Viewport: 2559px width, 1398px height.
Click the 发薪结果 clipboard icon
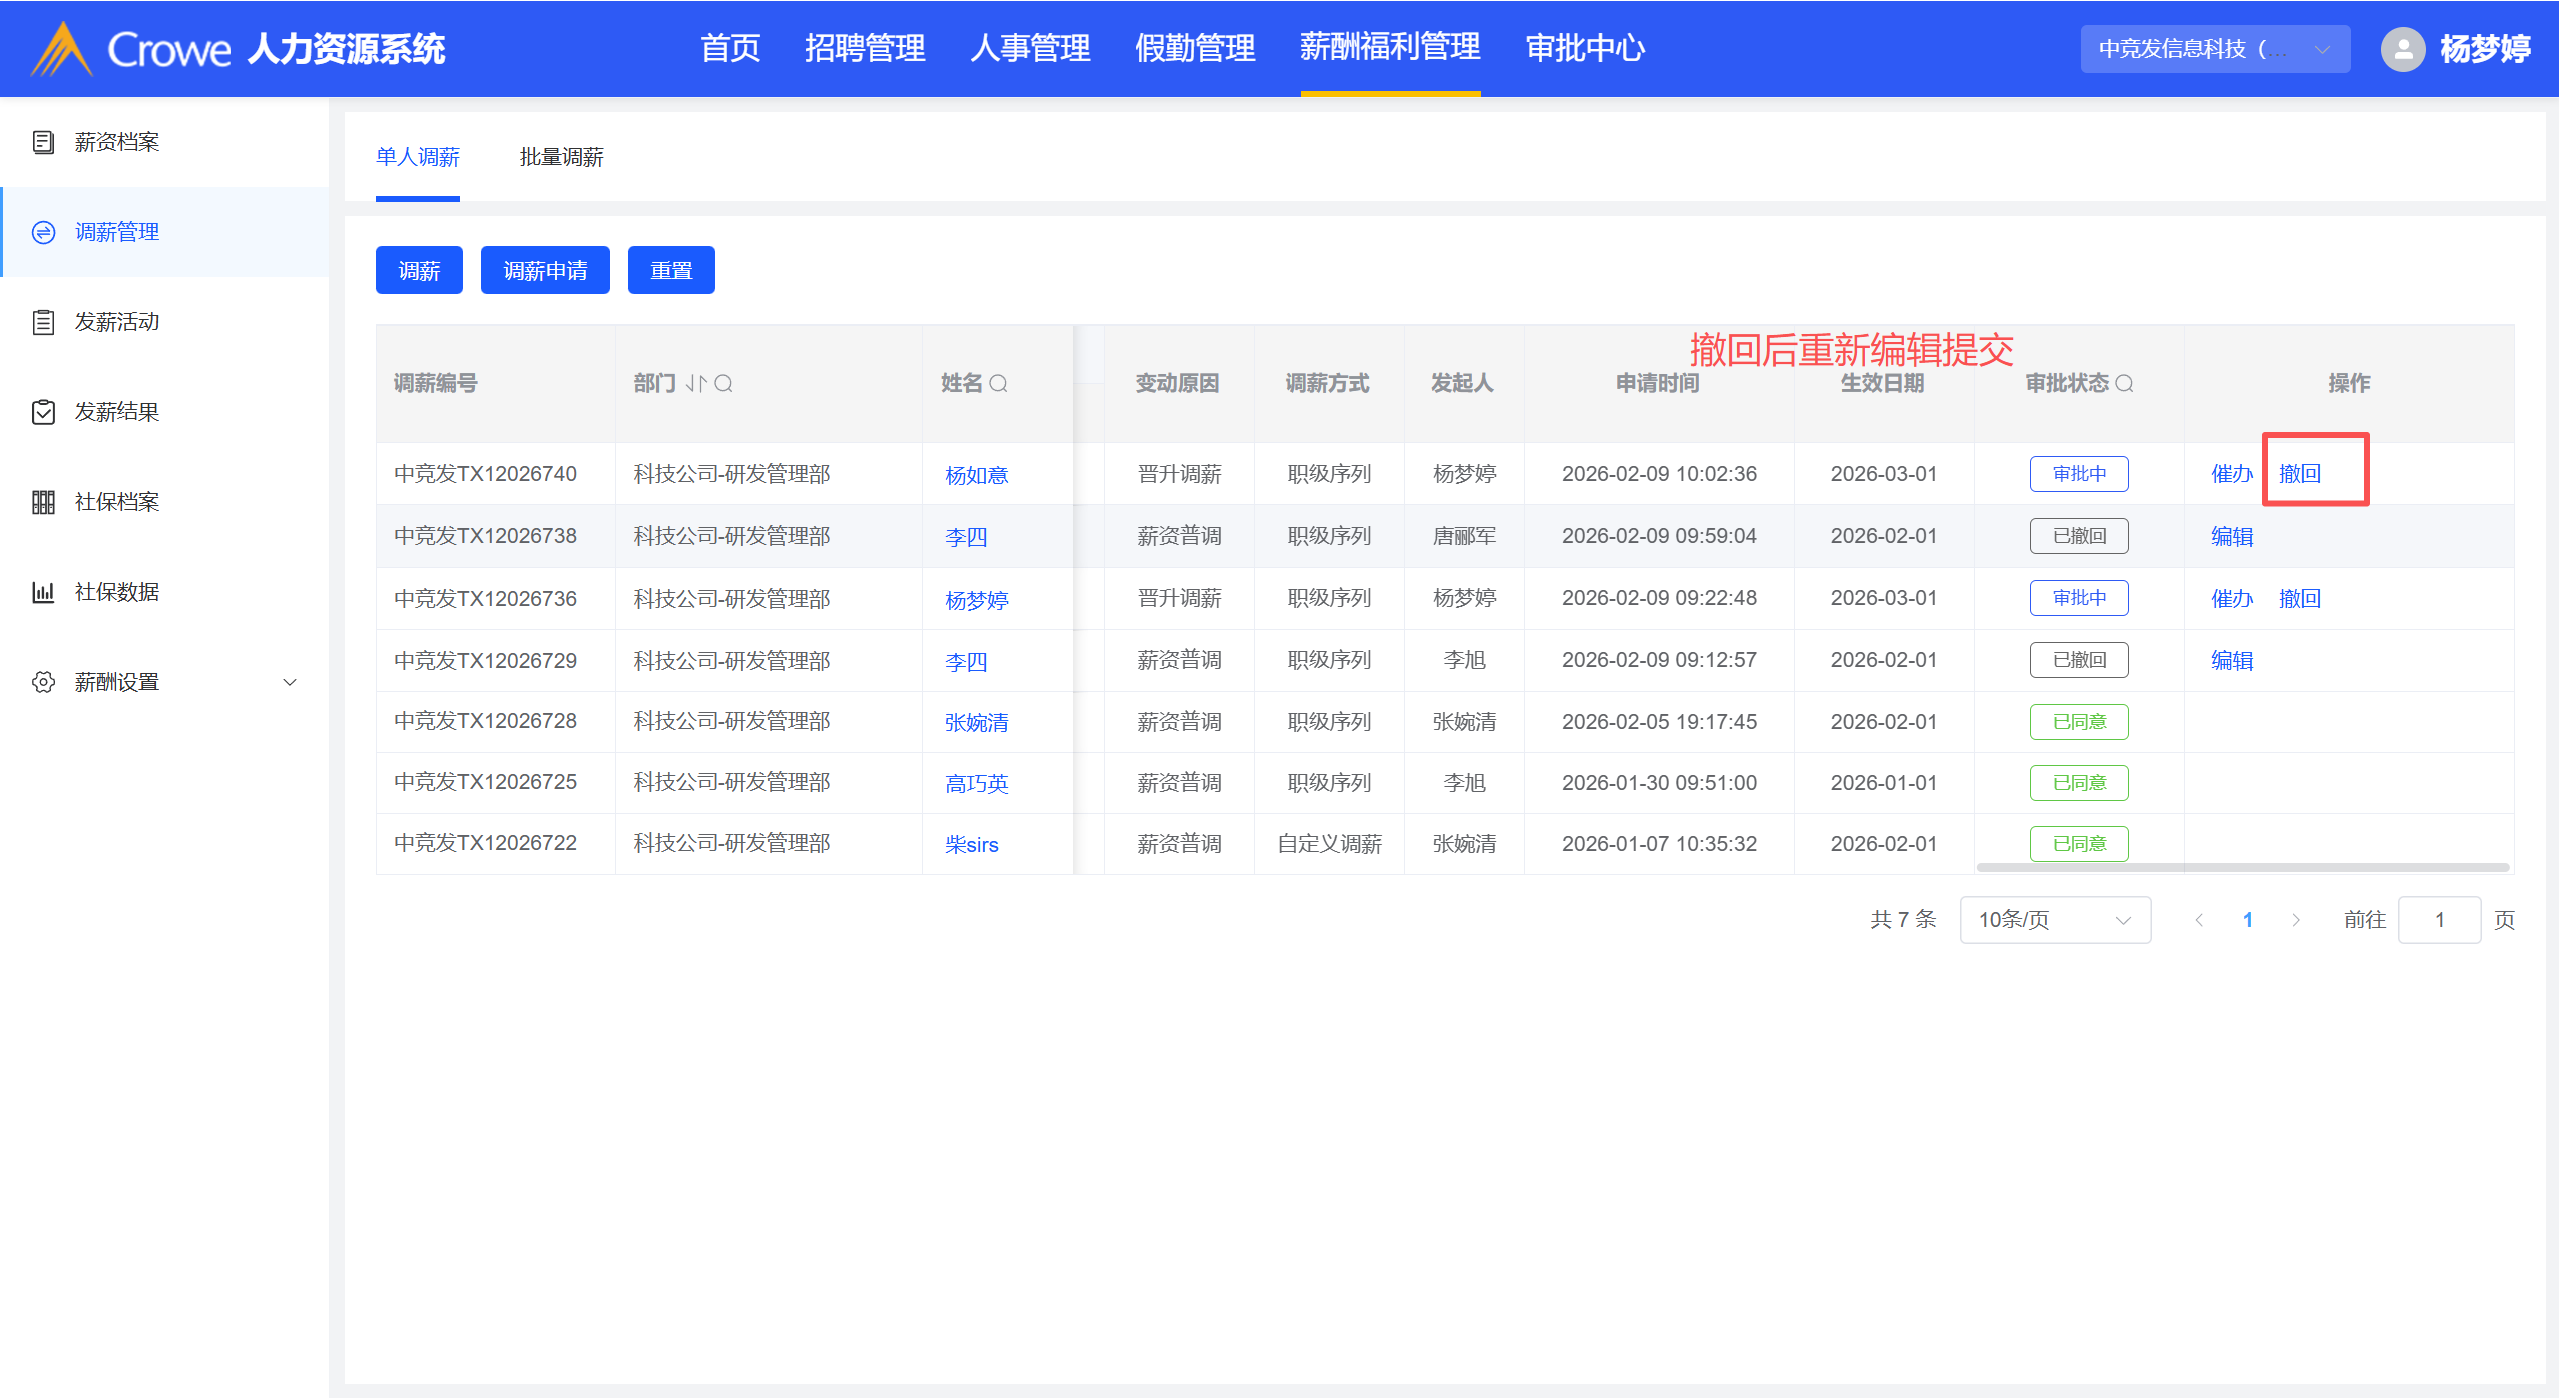click(43, 412)
